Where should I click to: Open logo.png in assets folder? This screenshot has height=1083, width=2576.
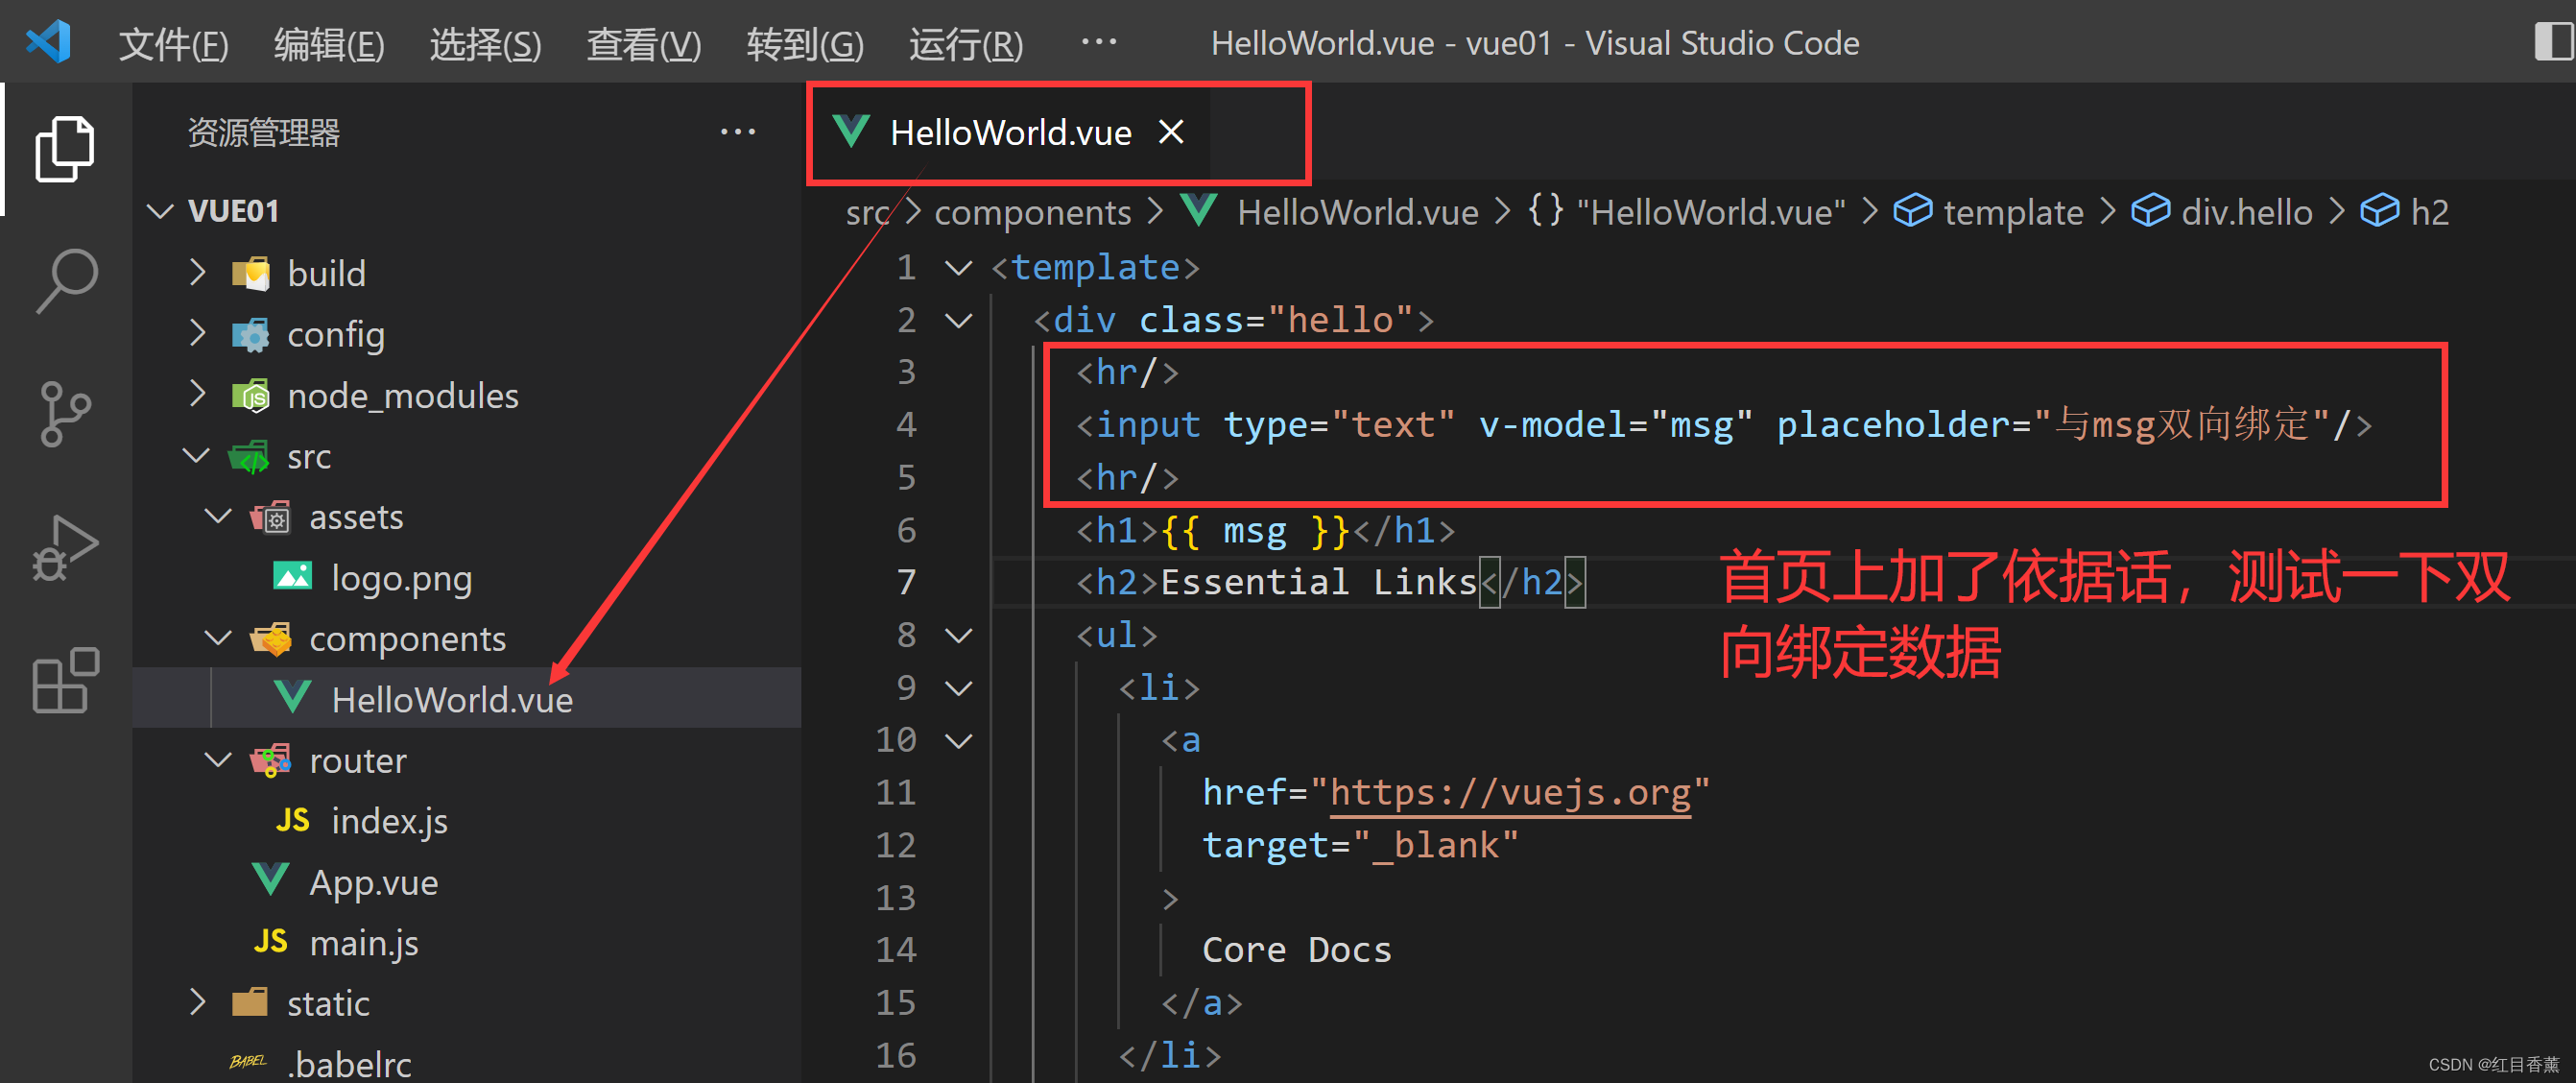click(401, 578)
